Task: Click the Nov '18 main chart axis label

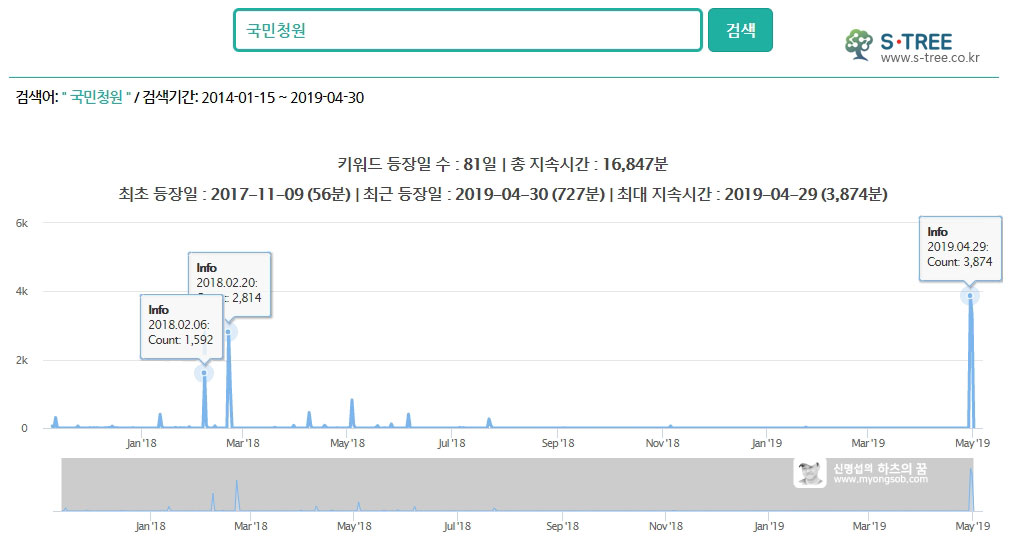Action: [x=662, y=443]
